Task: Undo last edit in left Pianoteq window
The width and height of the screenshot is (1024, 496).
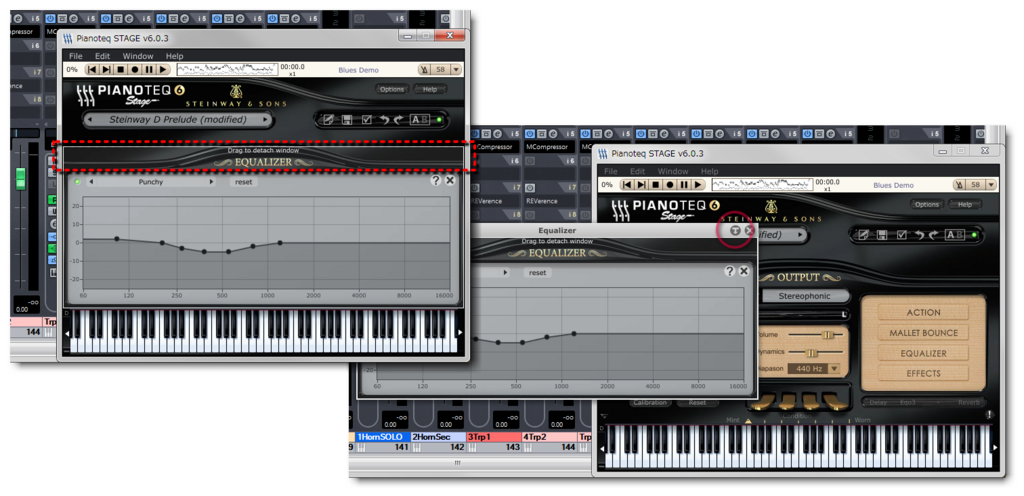Action: click(x=385, y=119)
